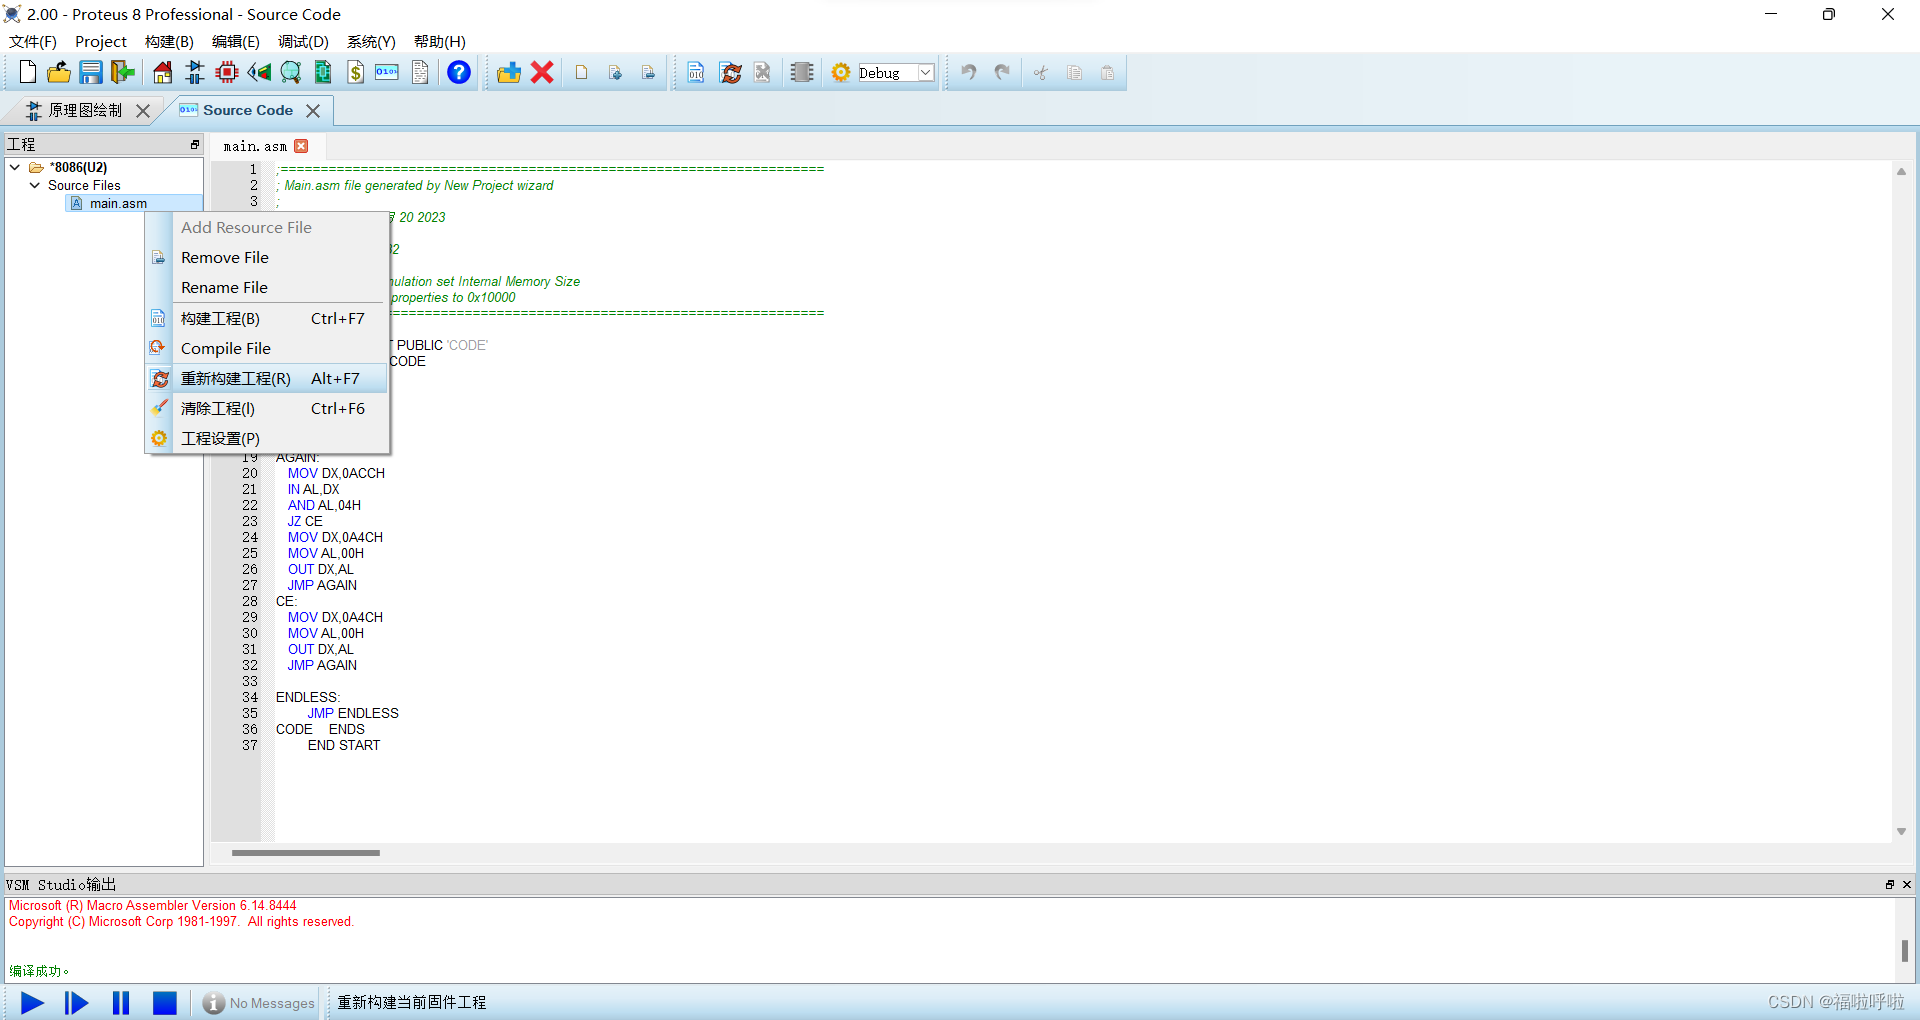The image size is (1920, 1020).
Task: Click the Undo arrow icon
Action: 968,72
